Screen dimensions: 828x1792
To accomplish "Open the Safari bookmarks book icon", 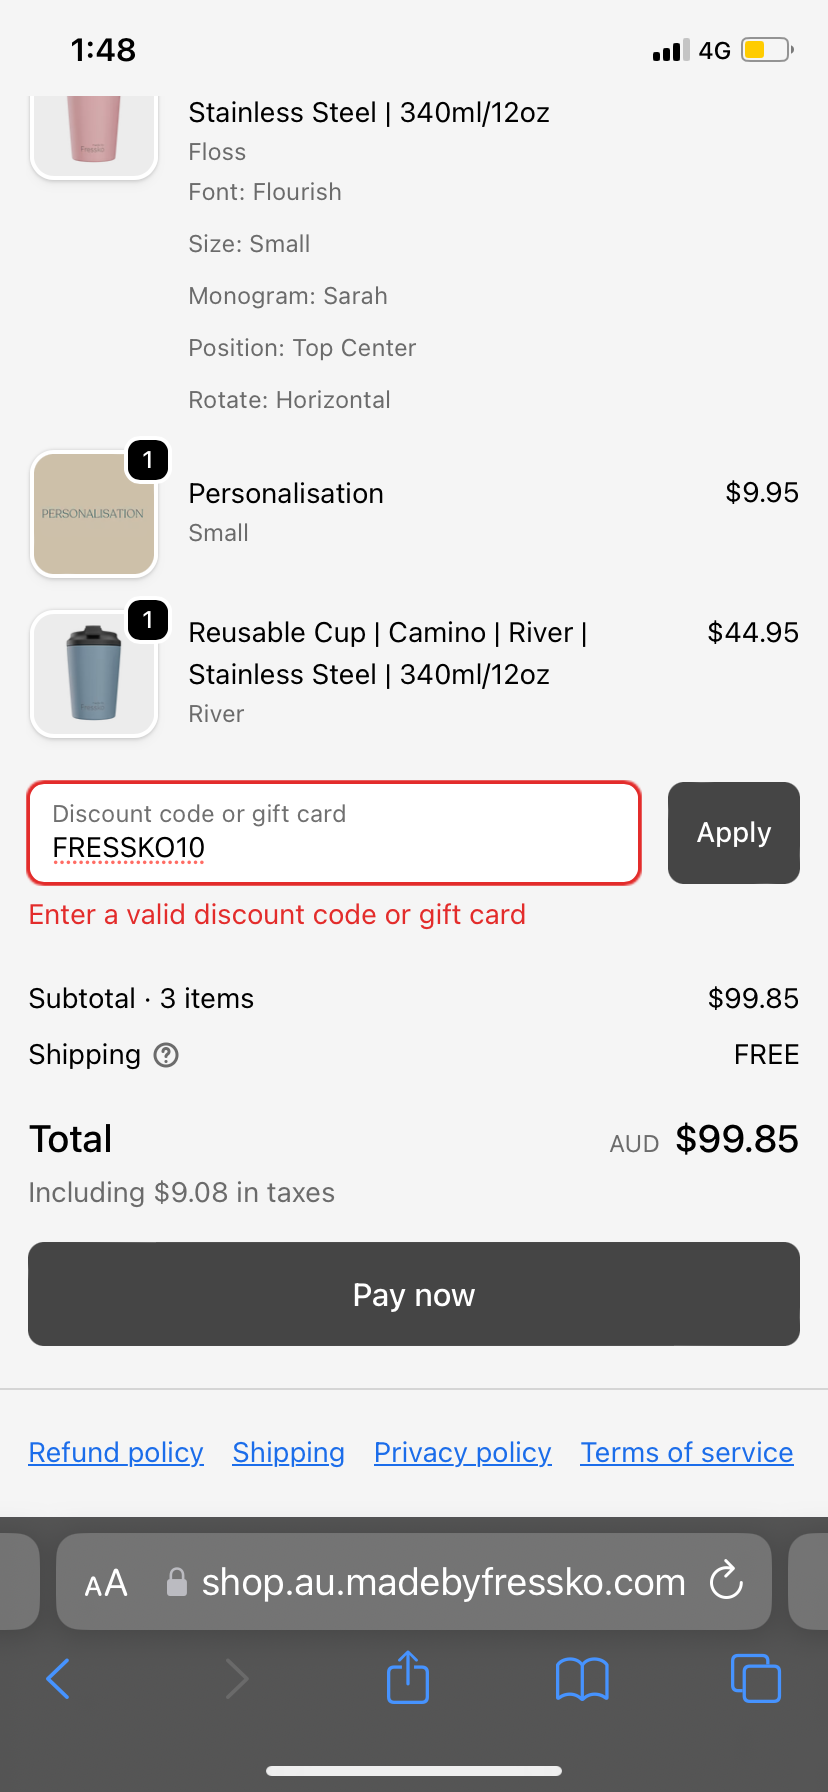I will tap(582, 1679).
